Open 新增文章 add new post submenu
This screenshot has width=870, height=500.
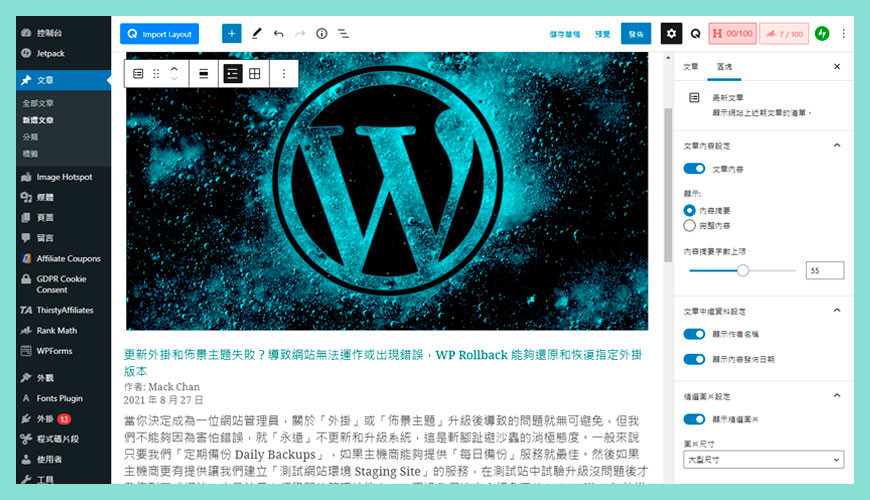38,120
